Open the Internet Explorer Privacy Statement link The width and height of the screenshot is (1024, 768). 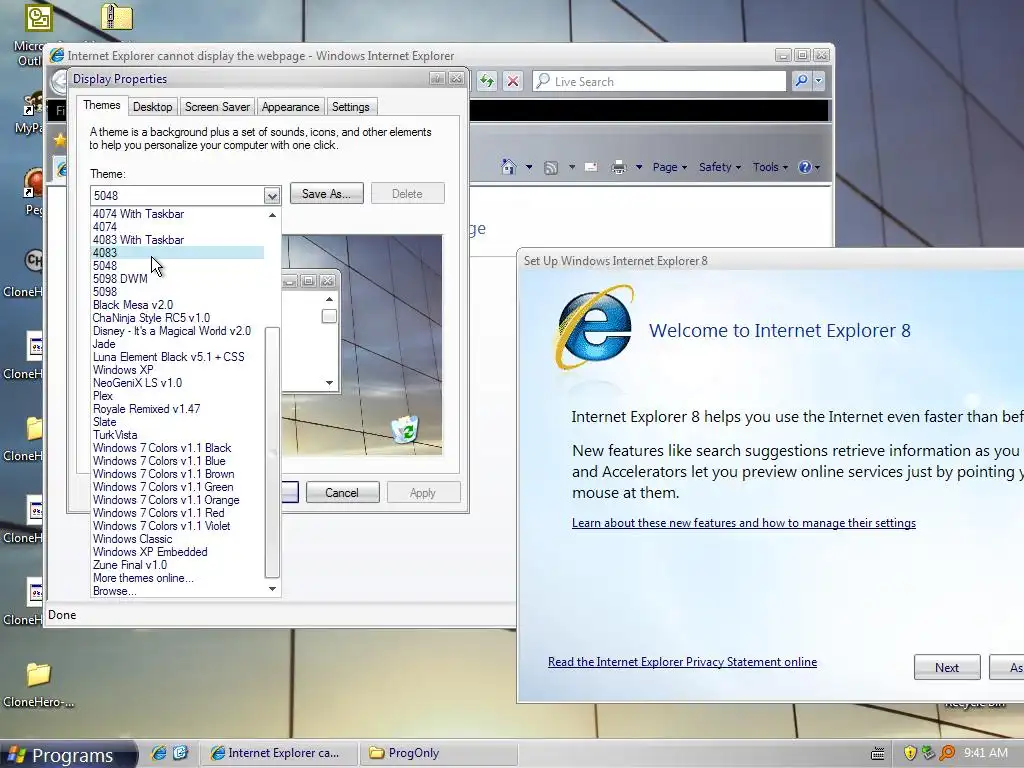pyautogui.click(x=682, y=662)
